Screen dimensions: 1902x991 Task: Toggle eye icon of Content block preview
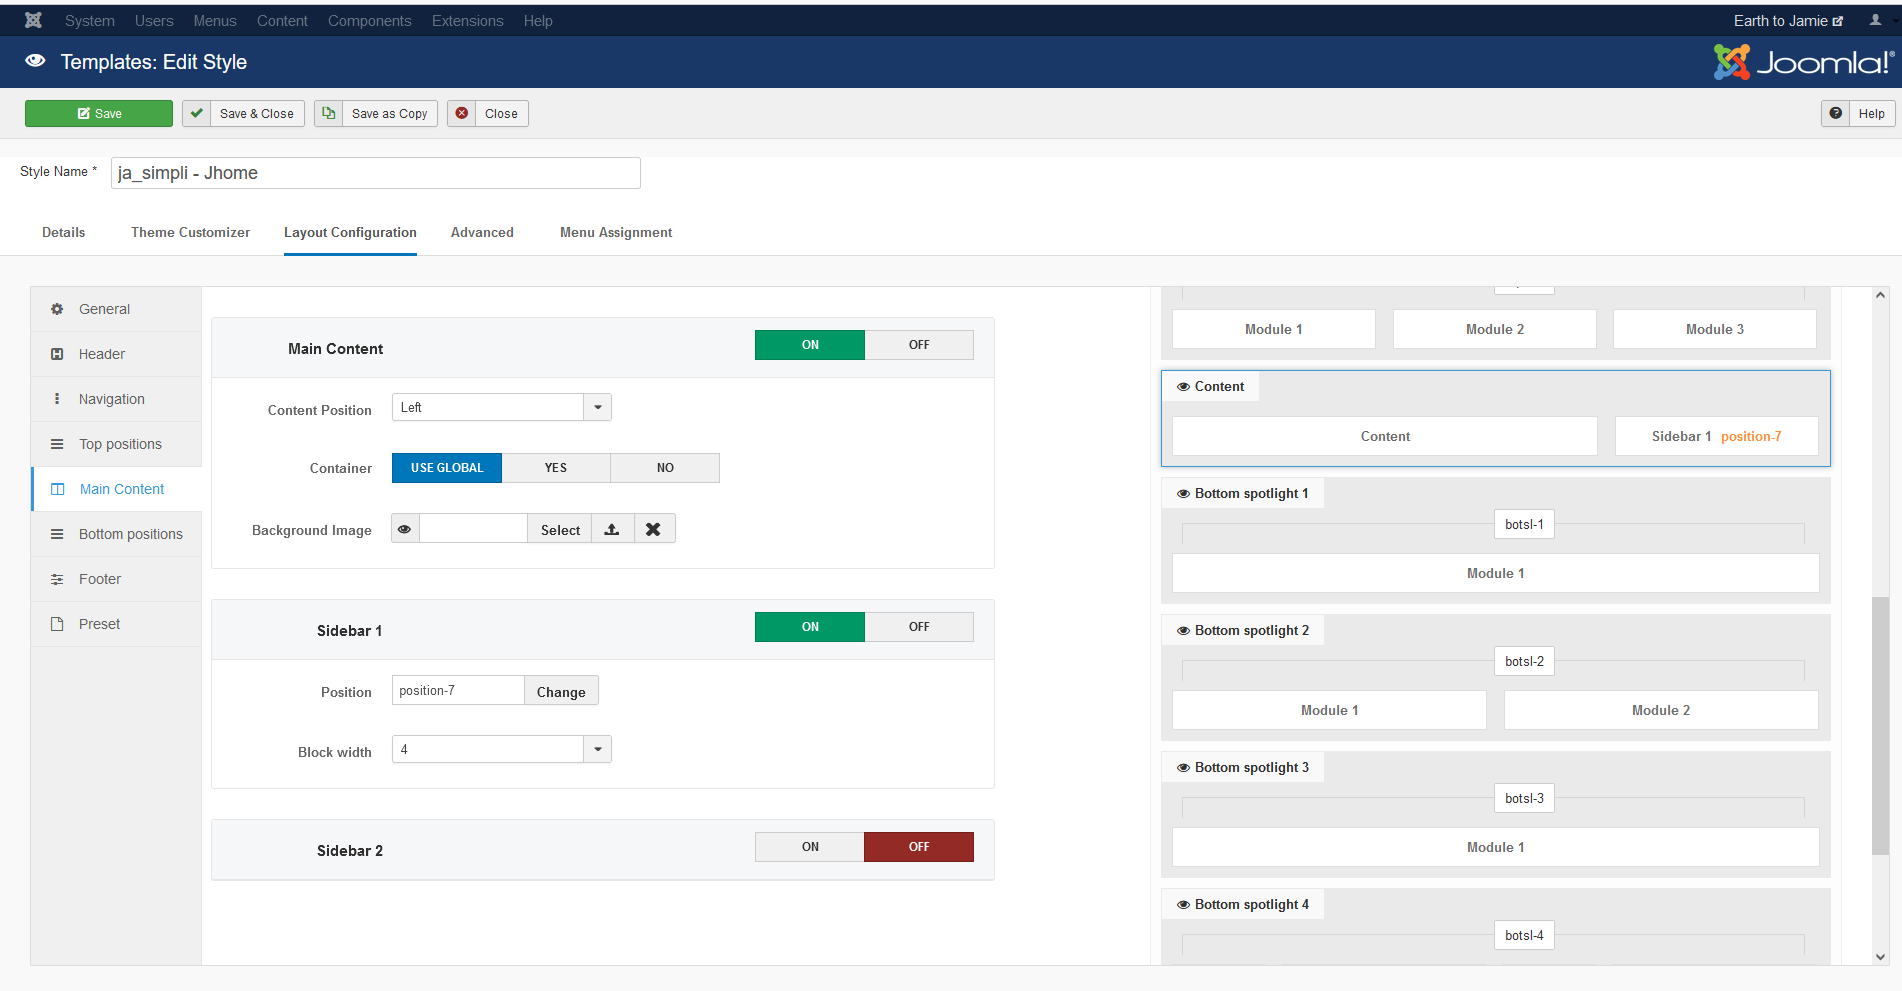pos(1183,387)
